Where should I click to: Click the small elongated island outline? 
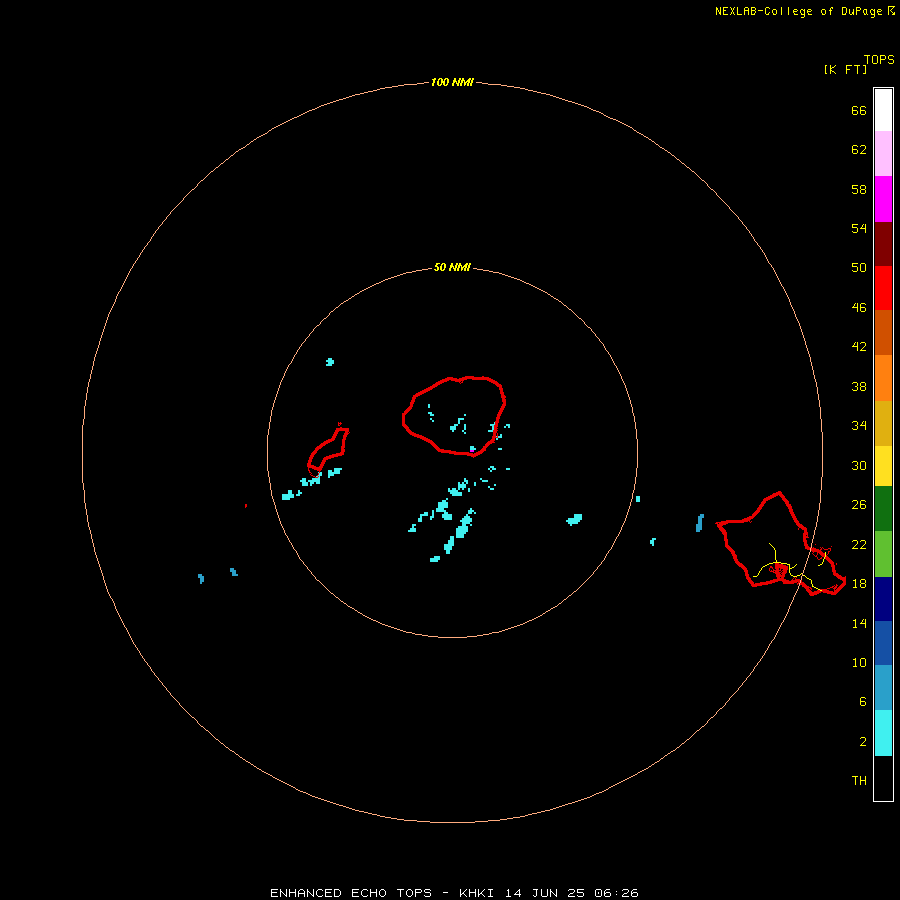[x=328, y=449]
